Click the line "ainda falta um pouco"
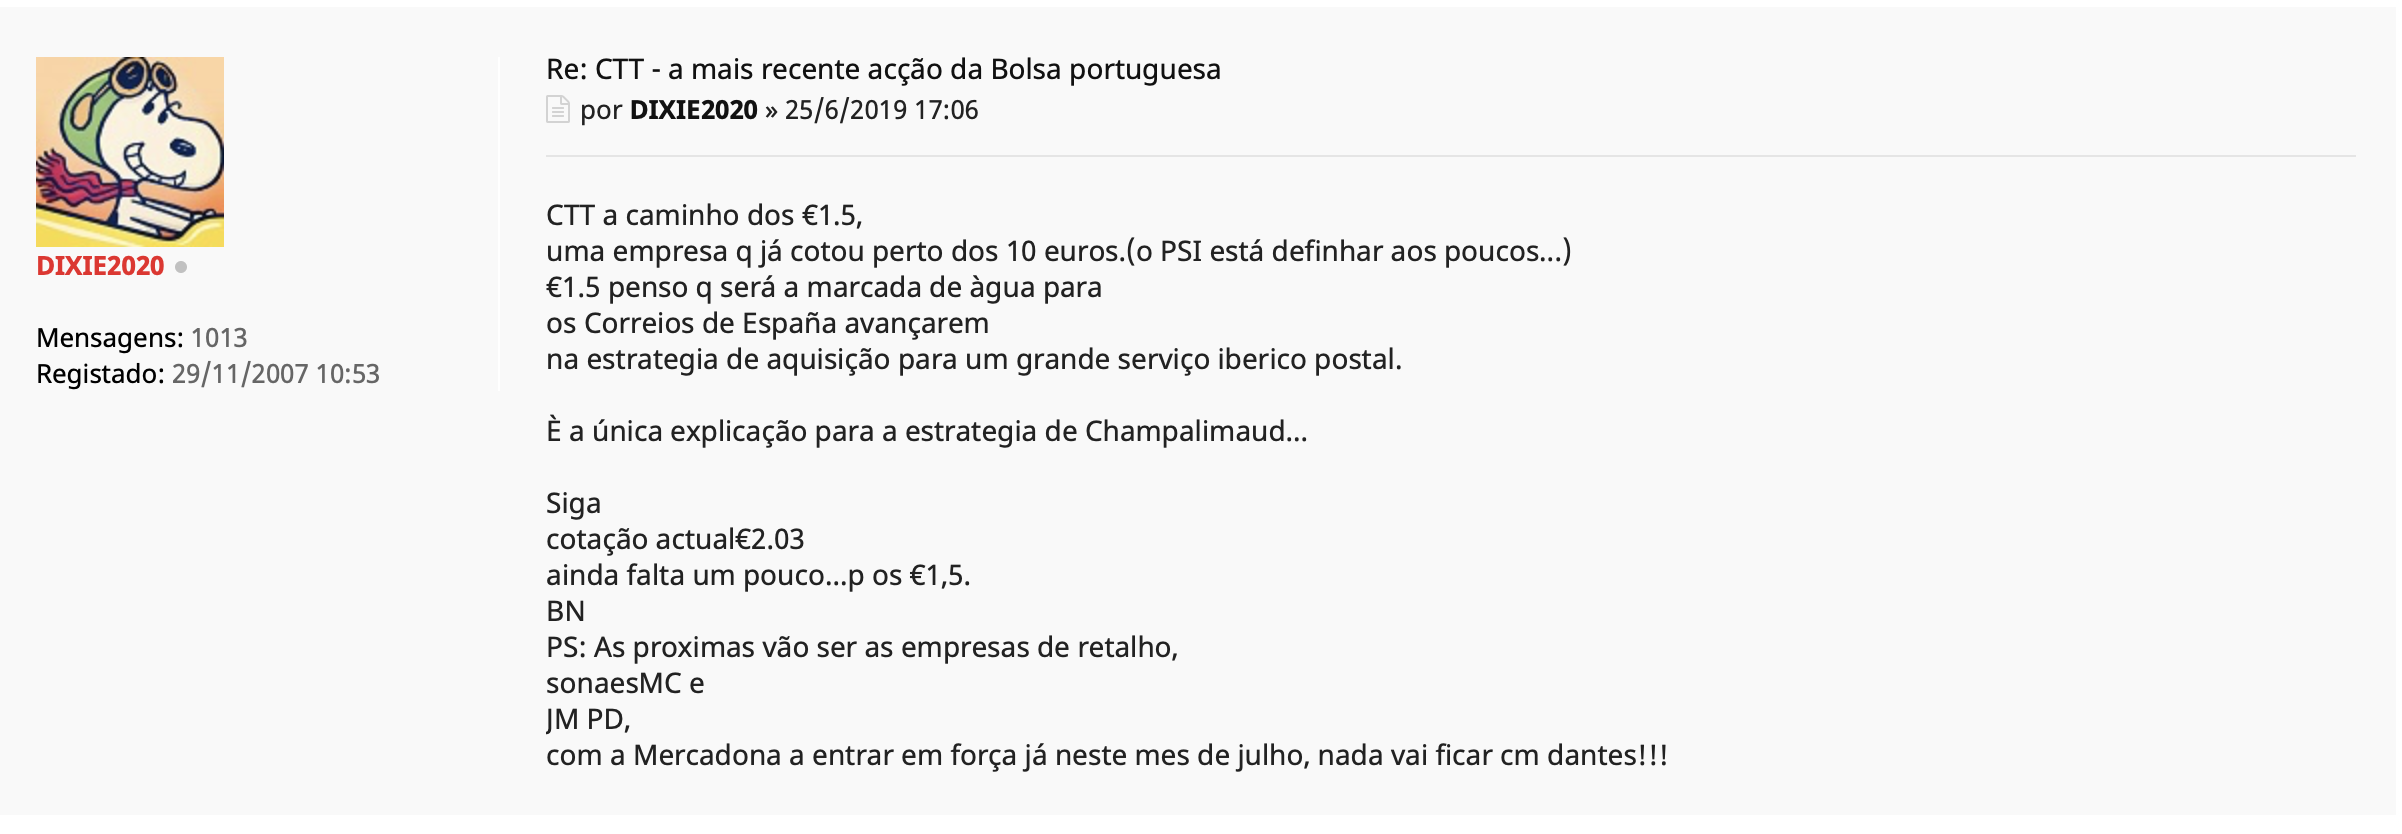The image size is (2402, 834). (757, 575)
